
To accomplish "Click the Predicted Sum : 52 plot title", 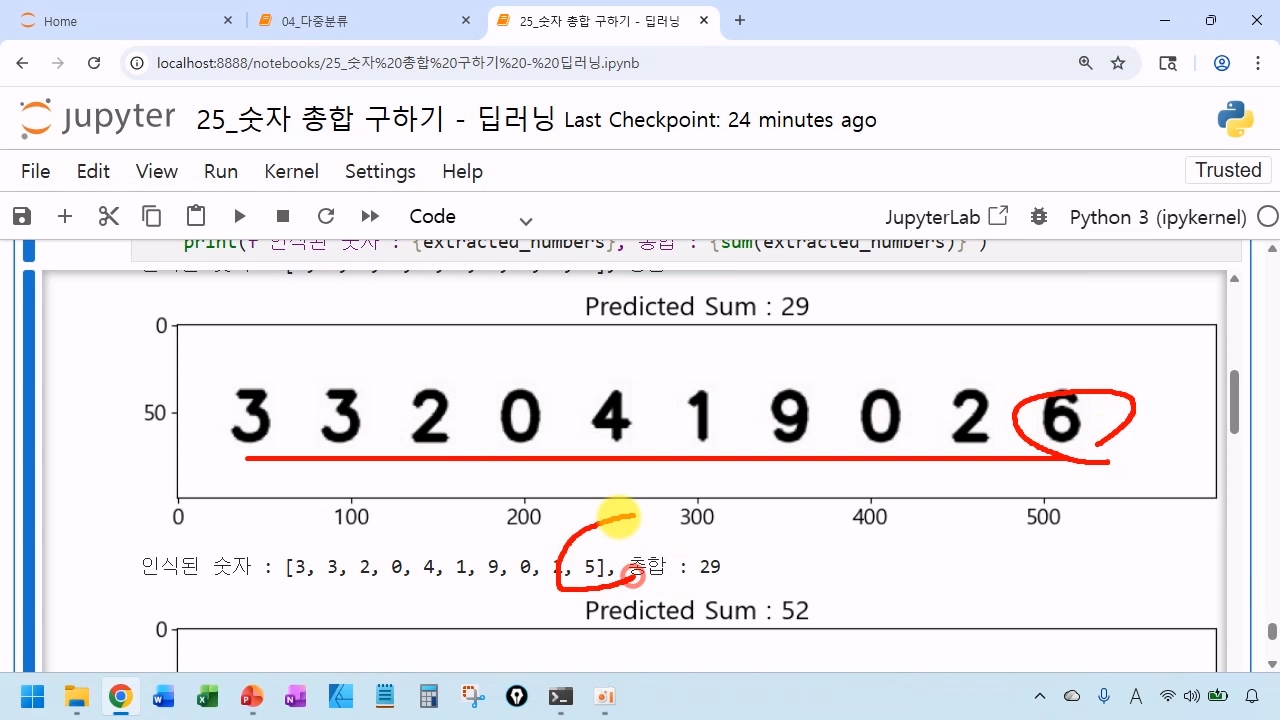I will pos(697,610).
